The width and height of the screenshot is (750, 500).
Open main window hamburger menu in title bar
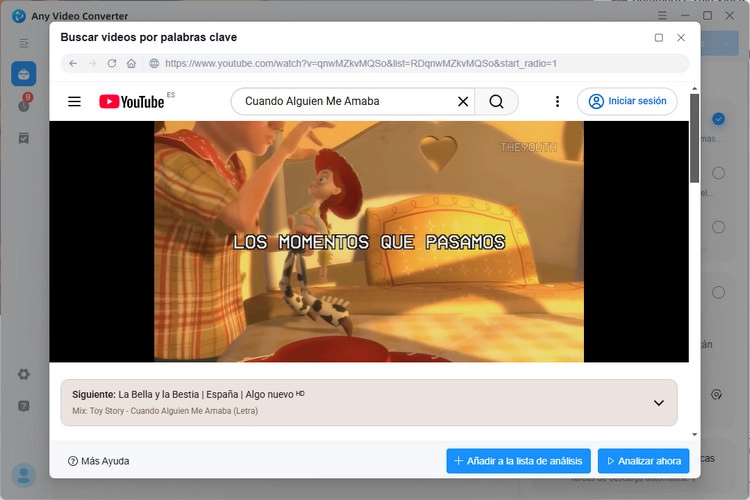pos(662,15)
